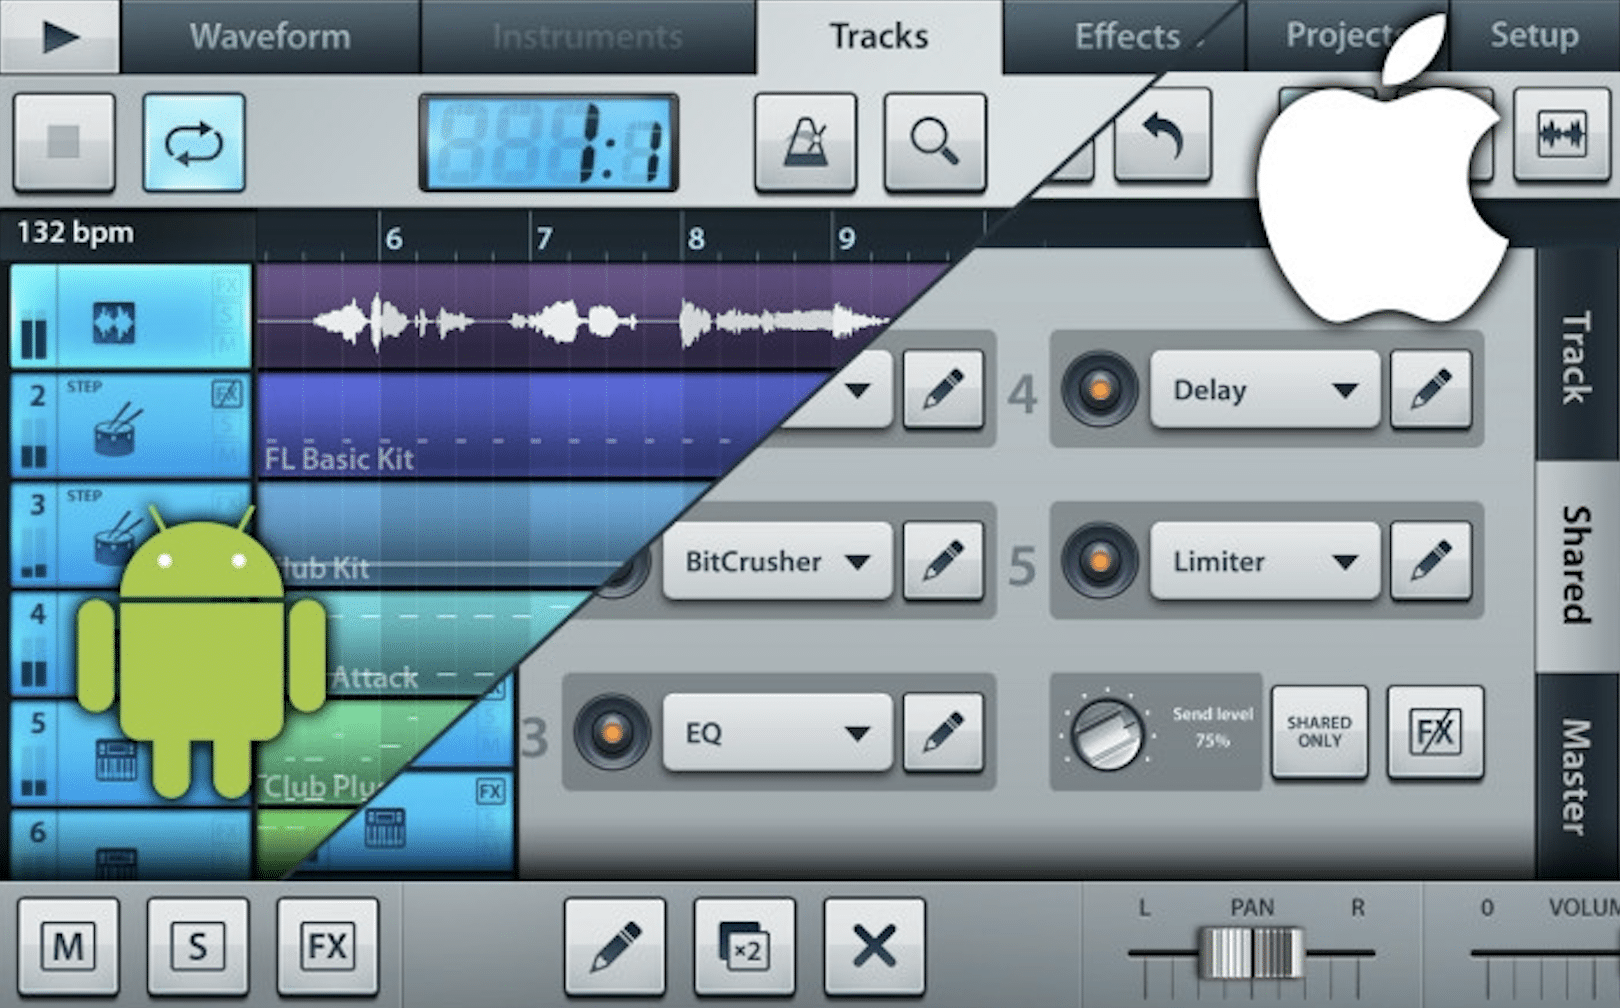Select the drum icon on track 2

pyautogui.click(x=114, y=431)
